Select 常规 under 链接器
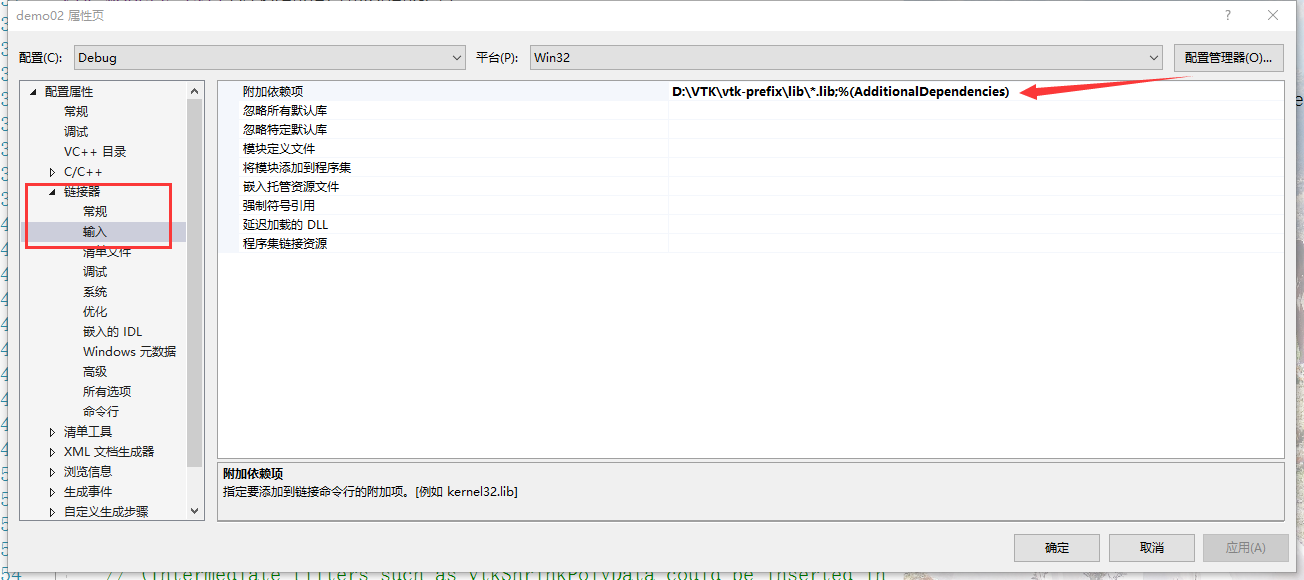 (95, 211)
